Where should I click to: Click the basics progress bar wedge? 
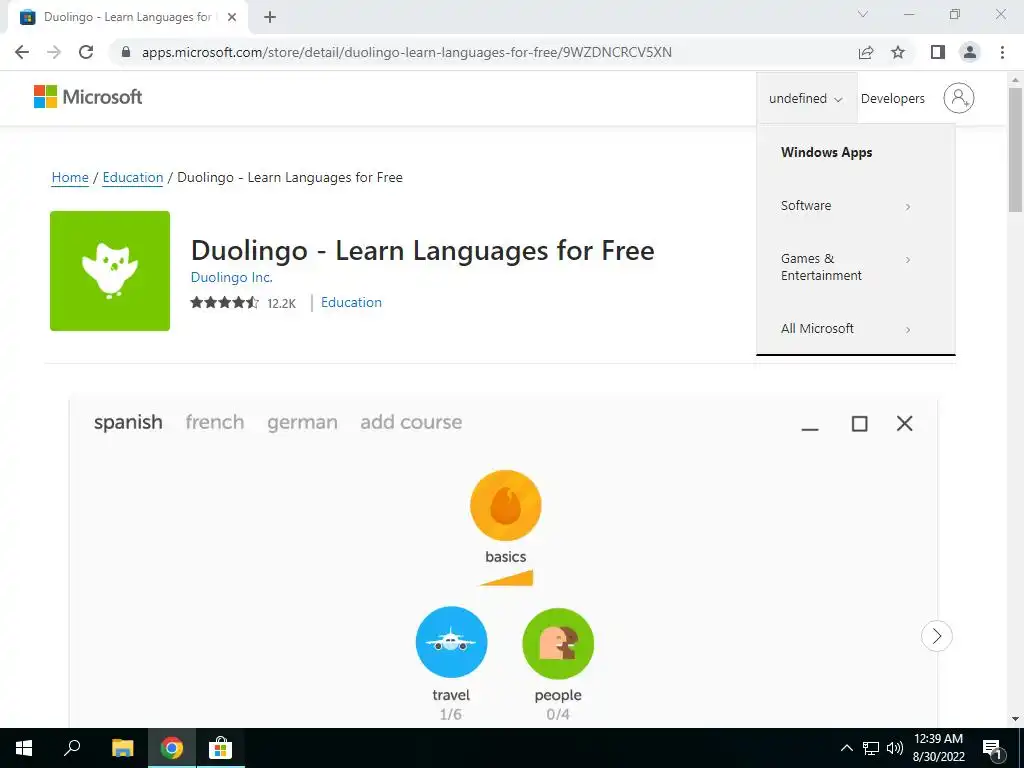pos(507,578)
